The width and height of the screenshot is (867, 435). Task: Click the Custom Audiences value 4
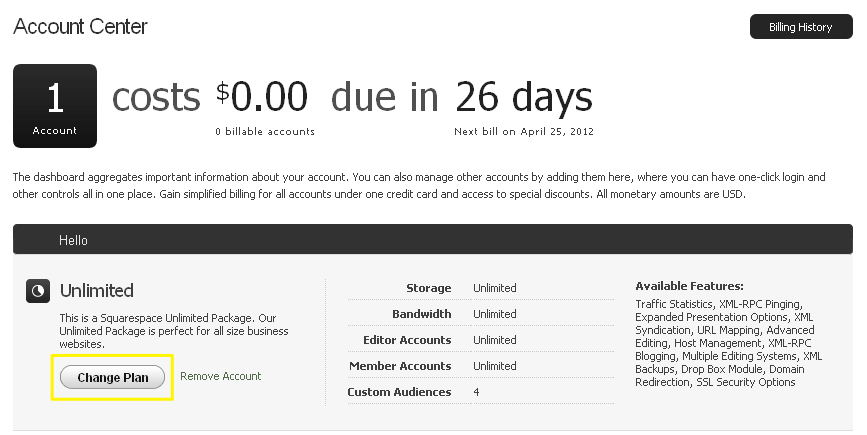476,392
